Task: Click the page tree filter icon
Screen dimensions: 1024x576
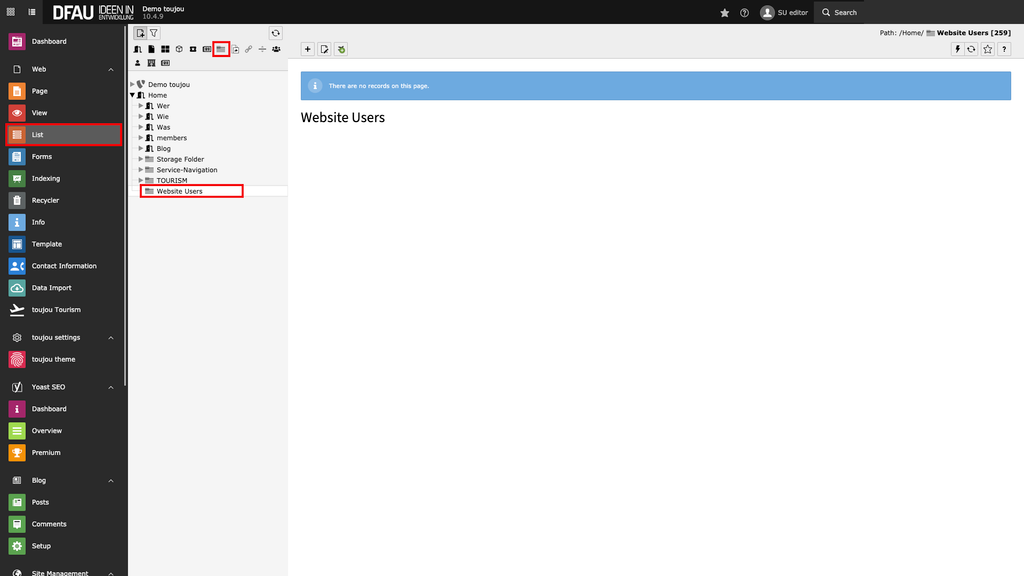Action: pyautogui.click(x=154, y=33)
